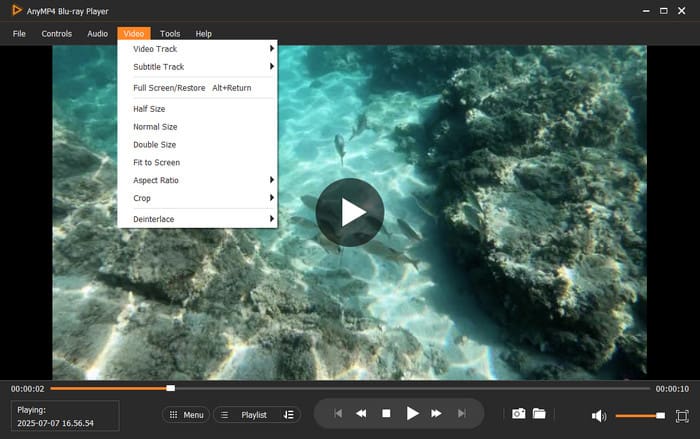
Task: Play video from control bar
Action: [x=412, y=414]
